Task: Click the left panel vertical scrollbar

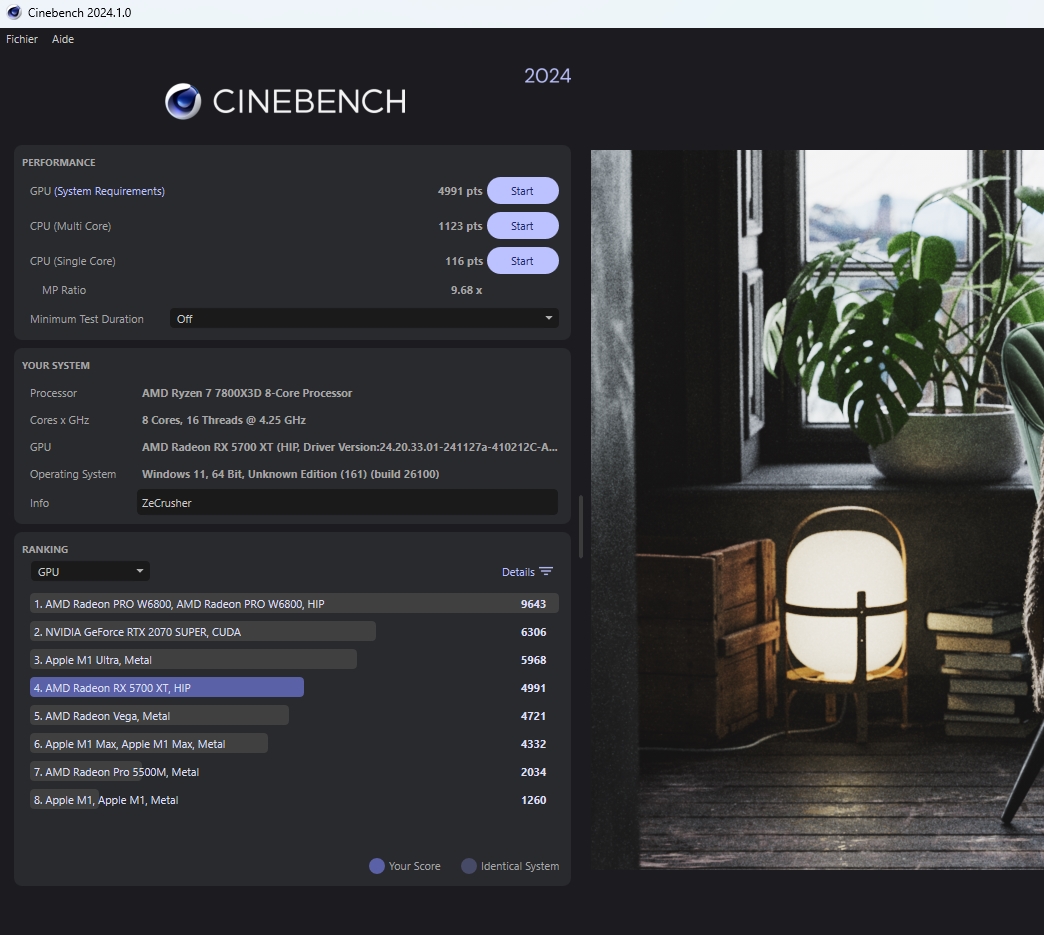Action: click(x=581, y=526)
